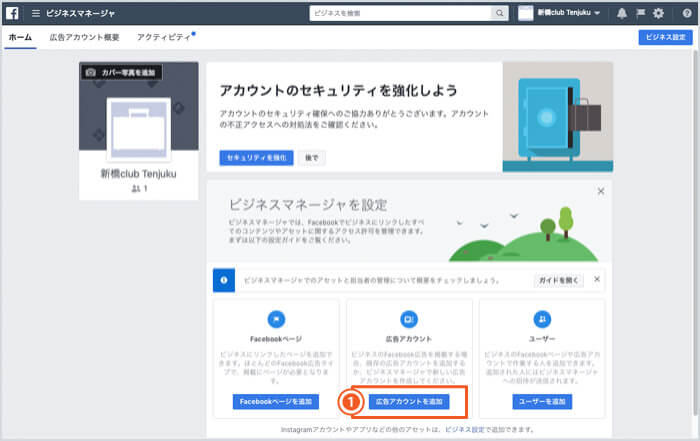700x441 pixels.
Task: Switch to the 広告アカウント概要 tab
Action: coord(84,37)
